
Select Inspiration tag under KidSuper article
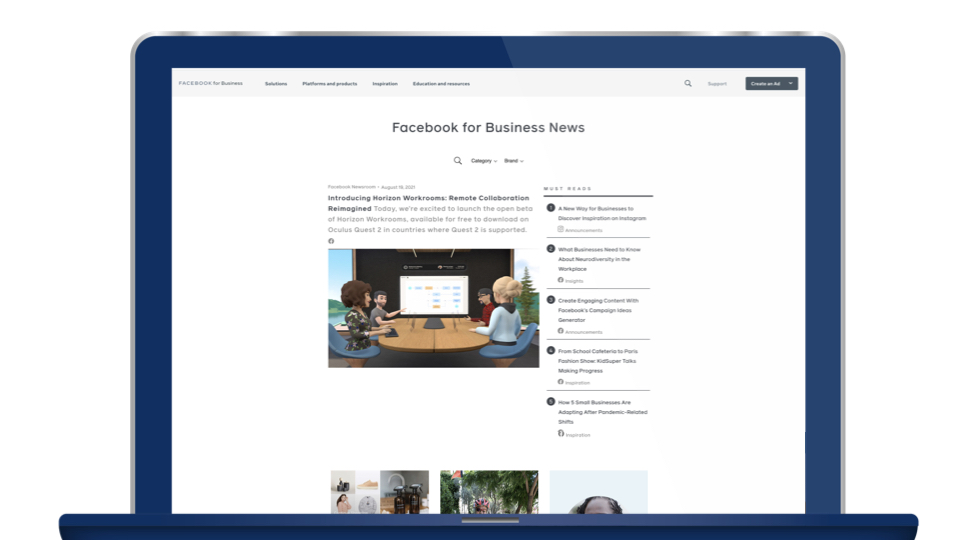pyautogui.click(x=577, y=383)
